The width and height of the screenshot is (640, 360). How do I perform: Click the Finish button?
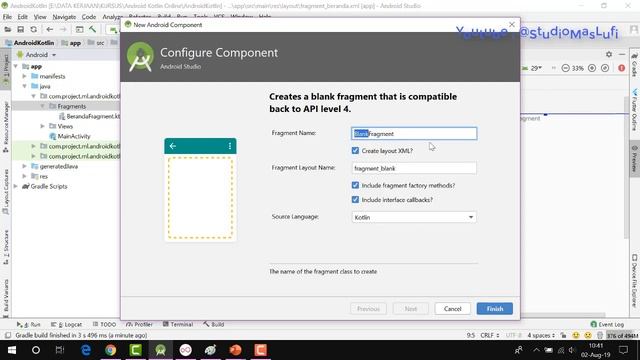495,309
